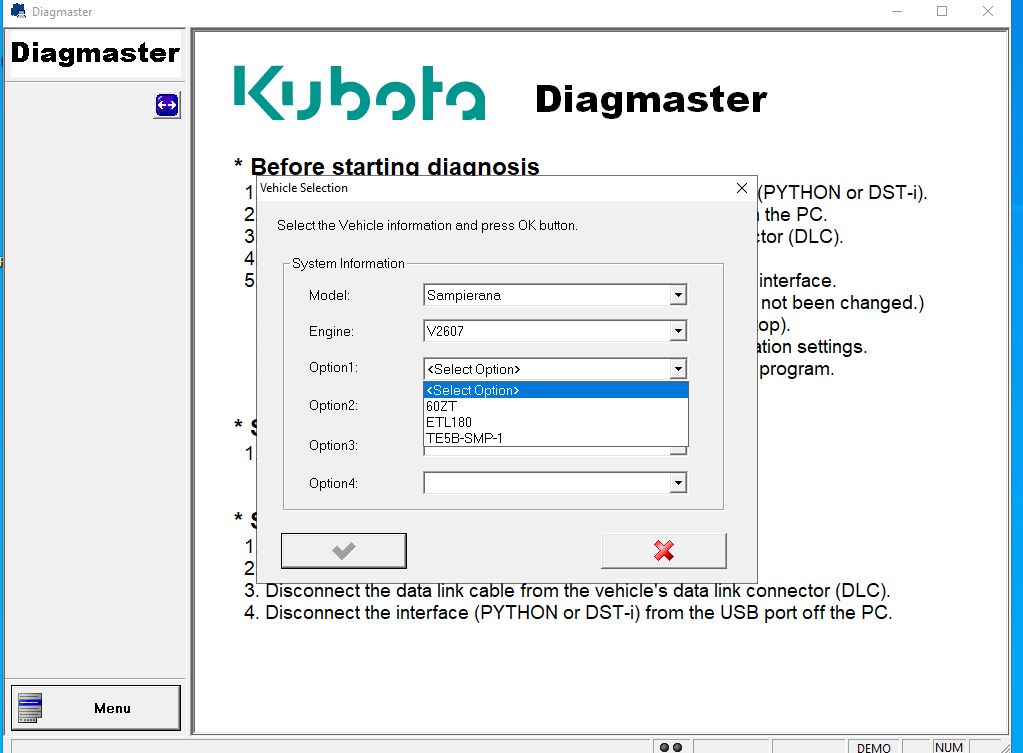Click the blue double-arrow connection icon

[167, 105]
